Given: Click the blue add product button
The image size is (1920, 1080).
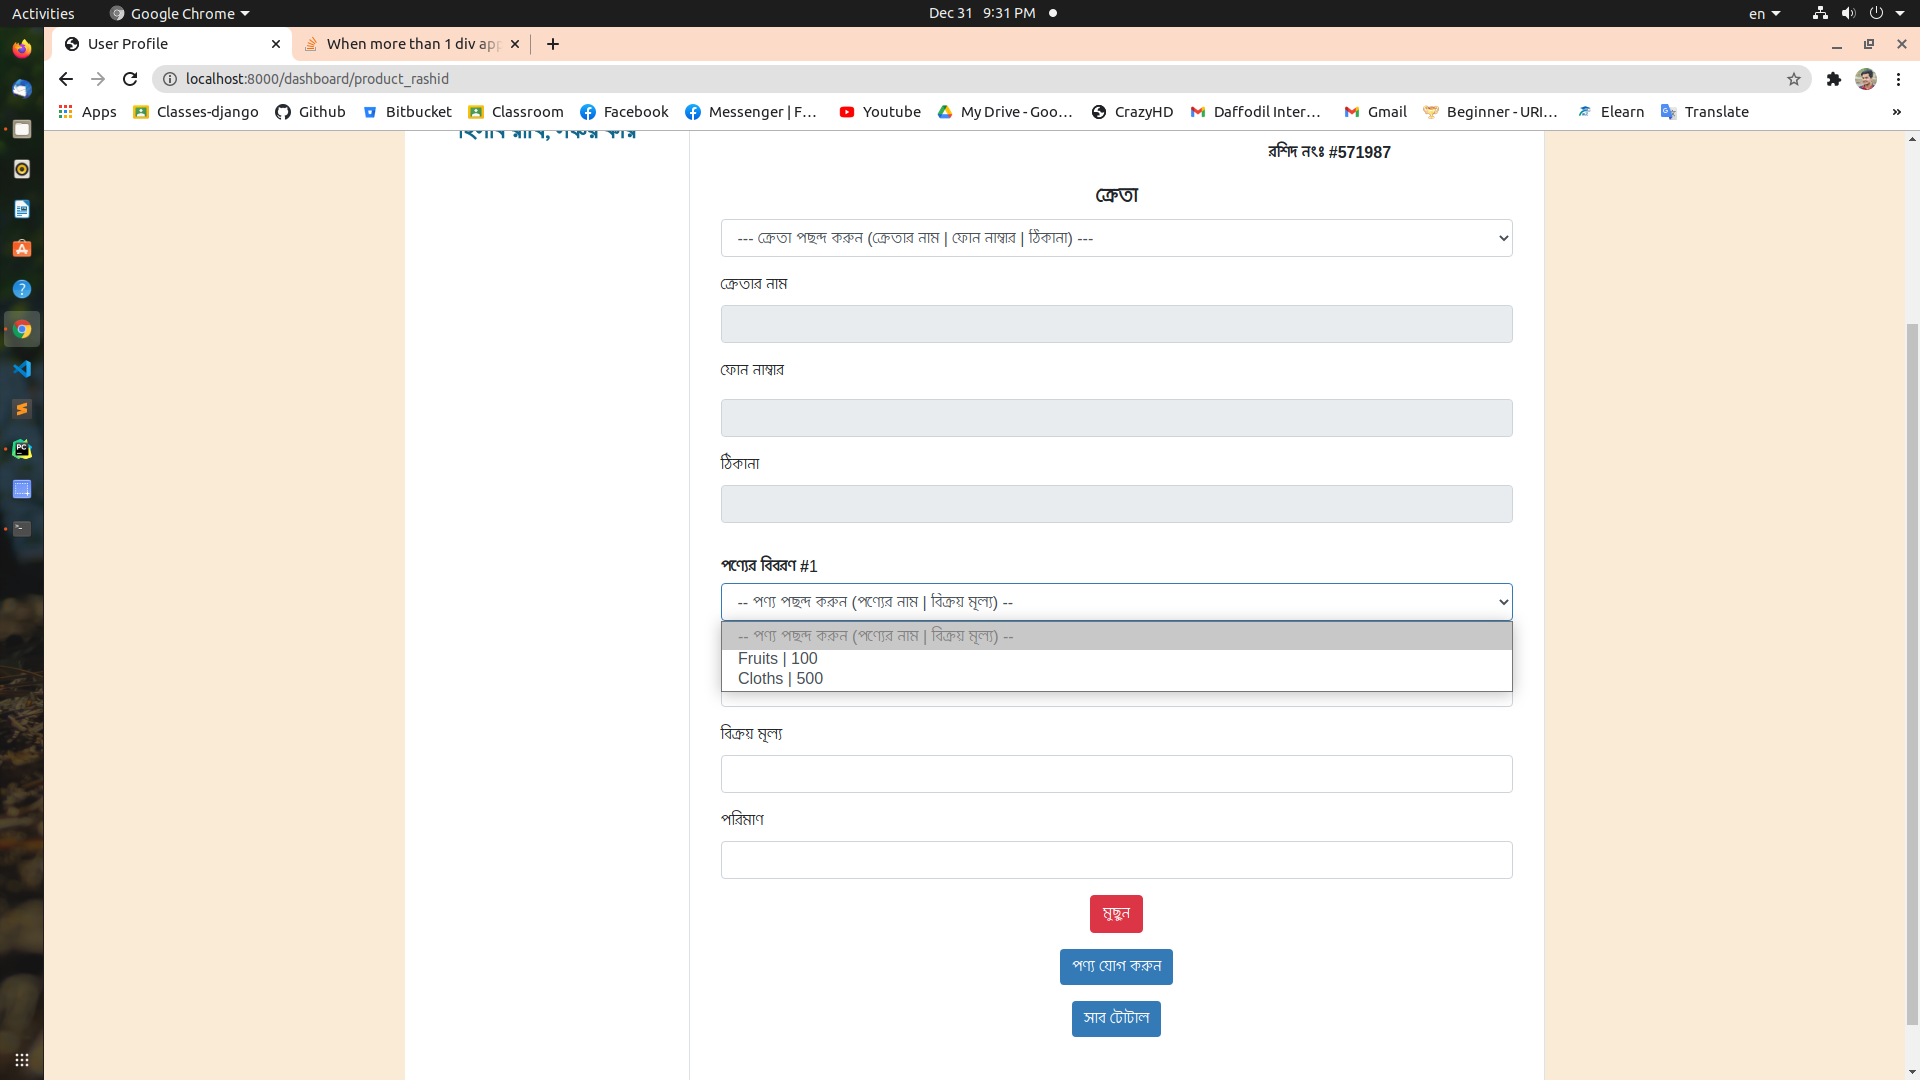Looking at the screenshot, I should 1116,966.
